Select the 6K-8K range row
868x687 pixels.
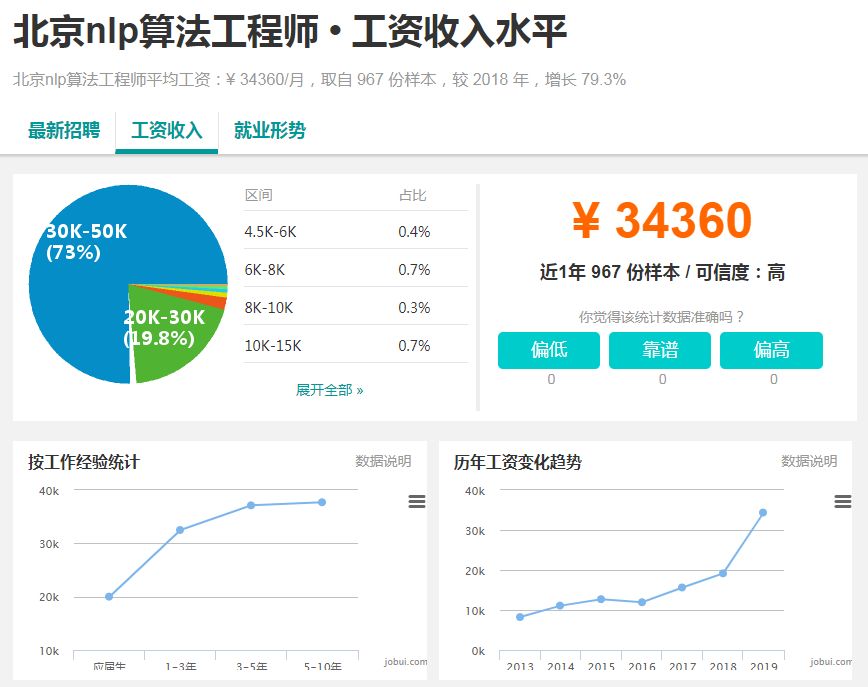356,270
